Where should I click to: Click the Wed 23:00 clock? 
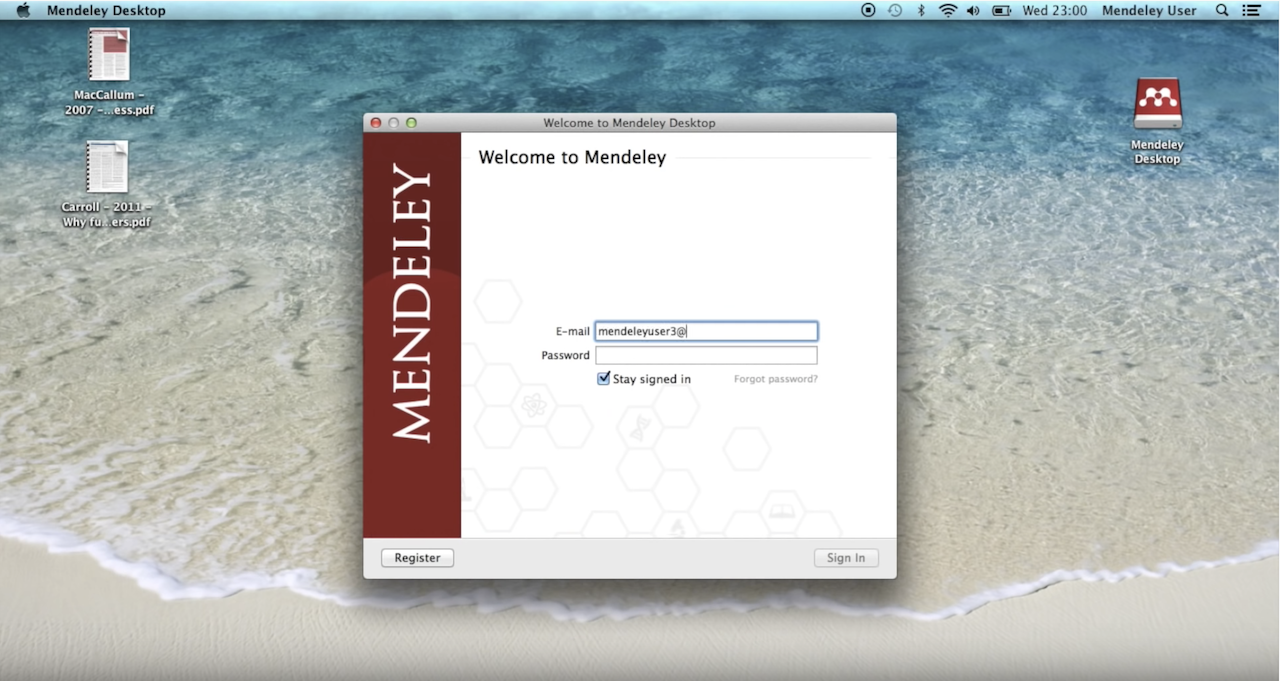(1054, 11)
